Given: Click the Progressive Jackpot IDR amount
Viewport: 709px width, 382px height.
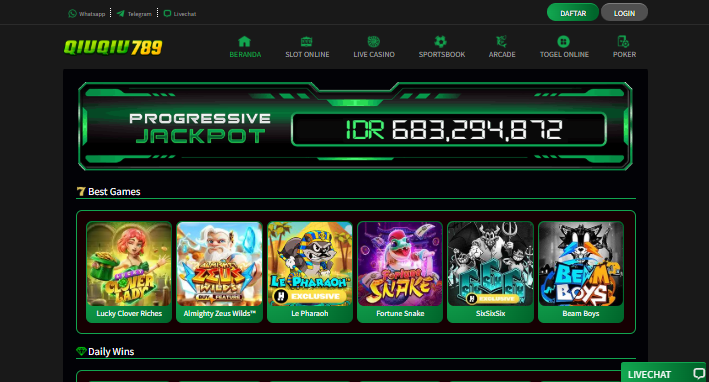Looking at the screenshot, I should [x=454, y=130].
